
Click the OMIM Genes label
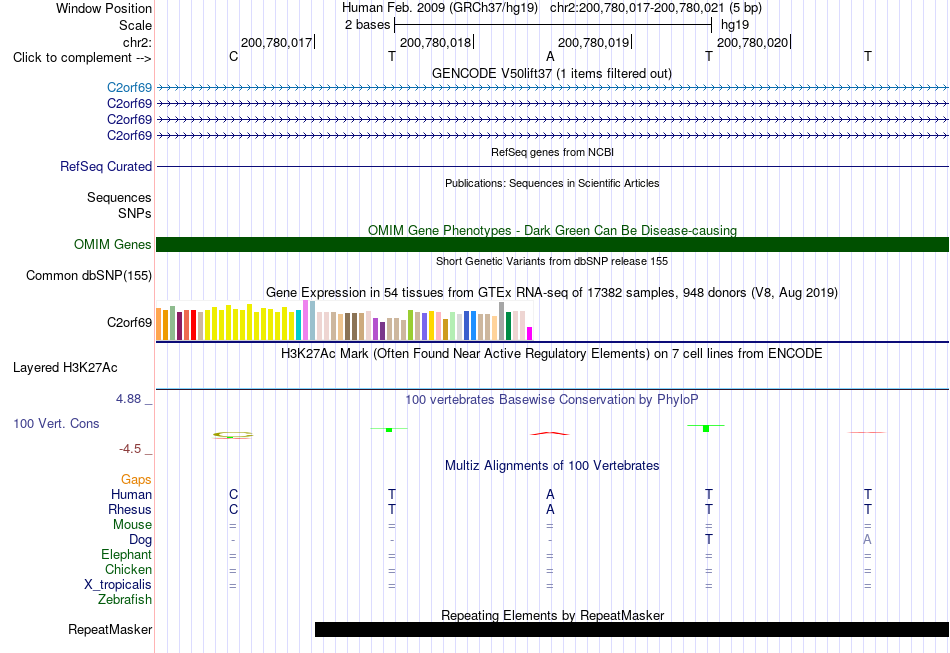pyautogui.click(x=112, y=244)
